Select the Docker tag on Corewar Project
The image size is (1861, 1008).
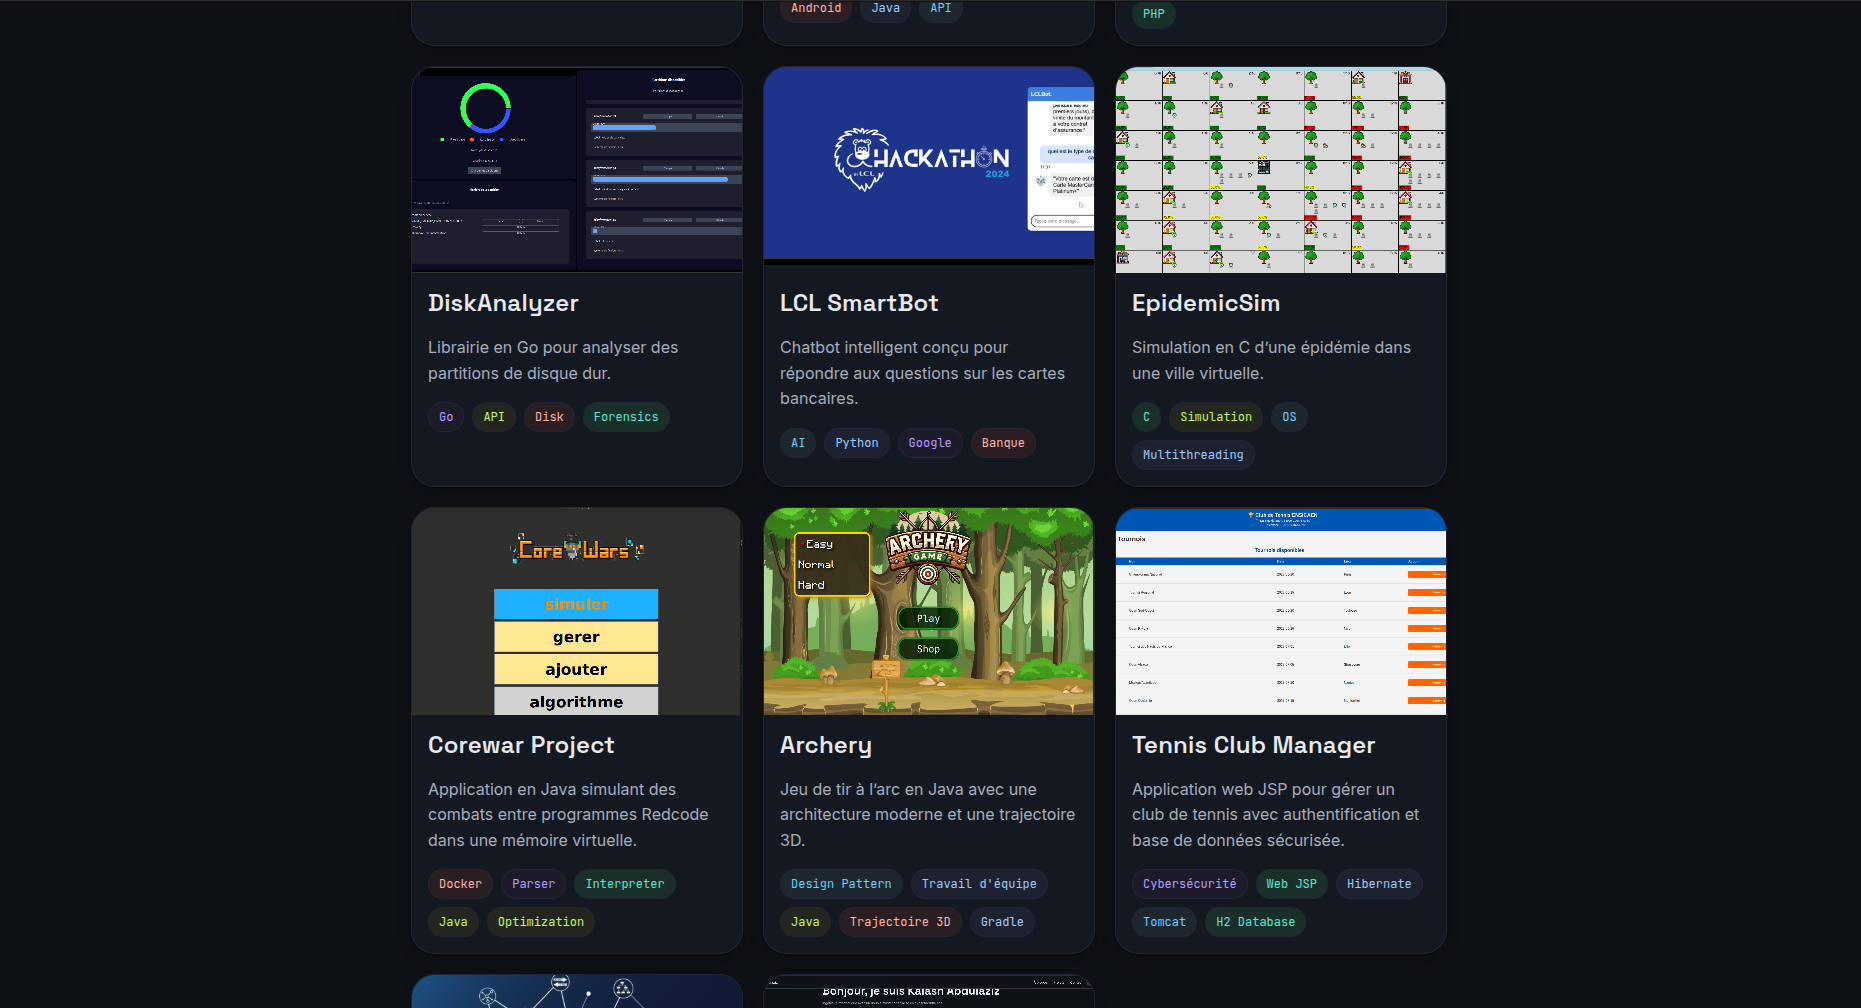click(x=460, y=884)
